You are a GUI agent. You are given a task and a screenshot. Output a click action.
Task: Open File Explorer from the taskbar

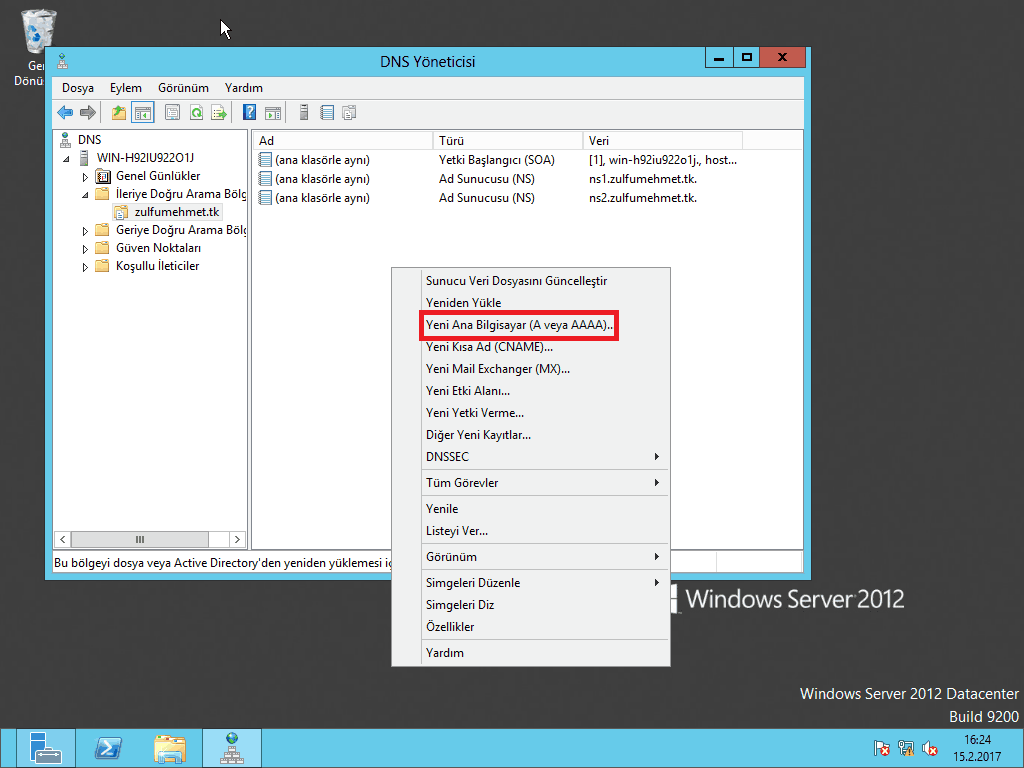point(170,748)
